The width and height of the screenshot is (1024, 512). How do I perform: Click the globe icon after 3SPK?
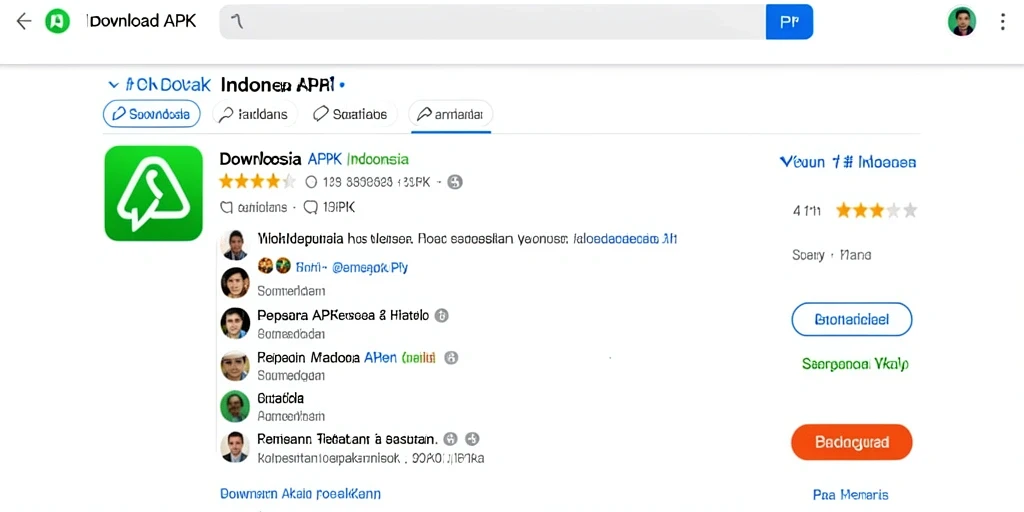pos(455,182)
